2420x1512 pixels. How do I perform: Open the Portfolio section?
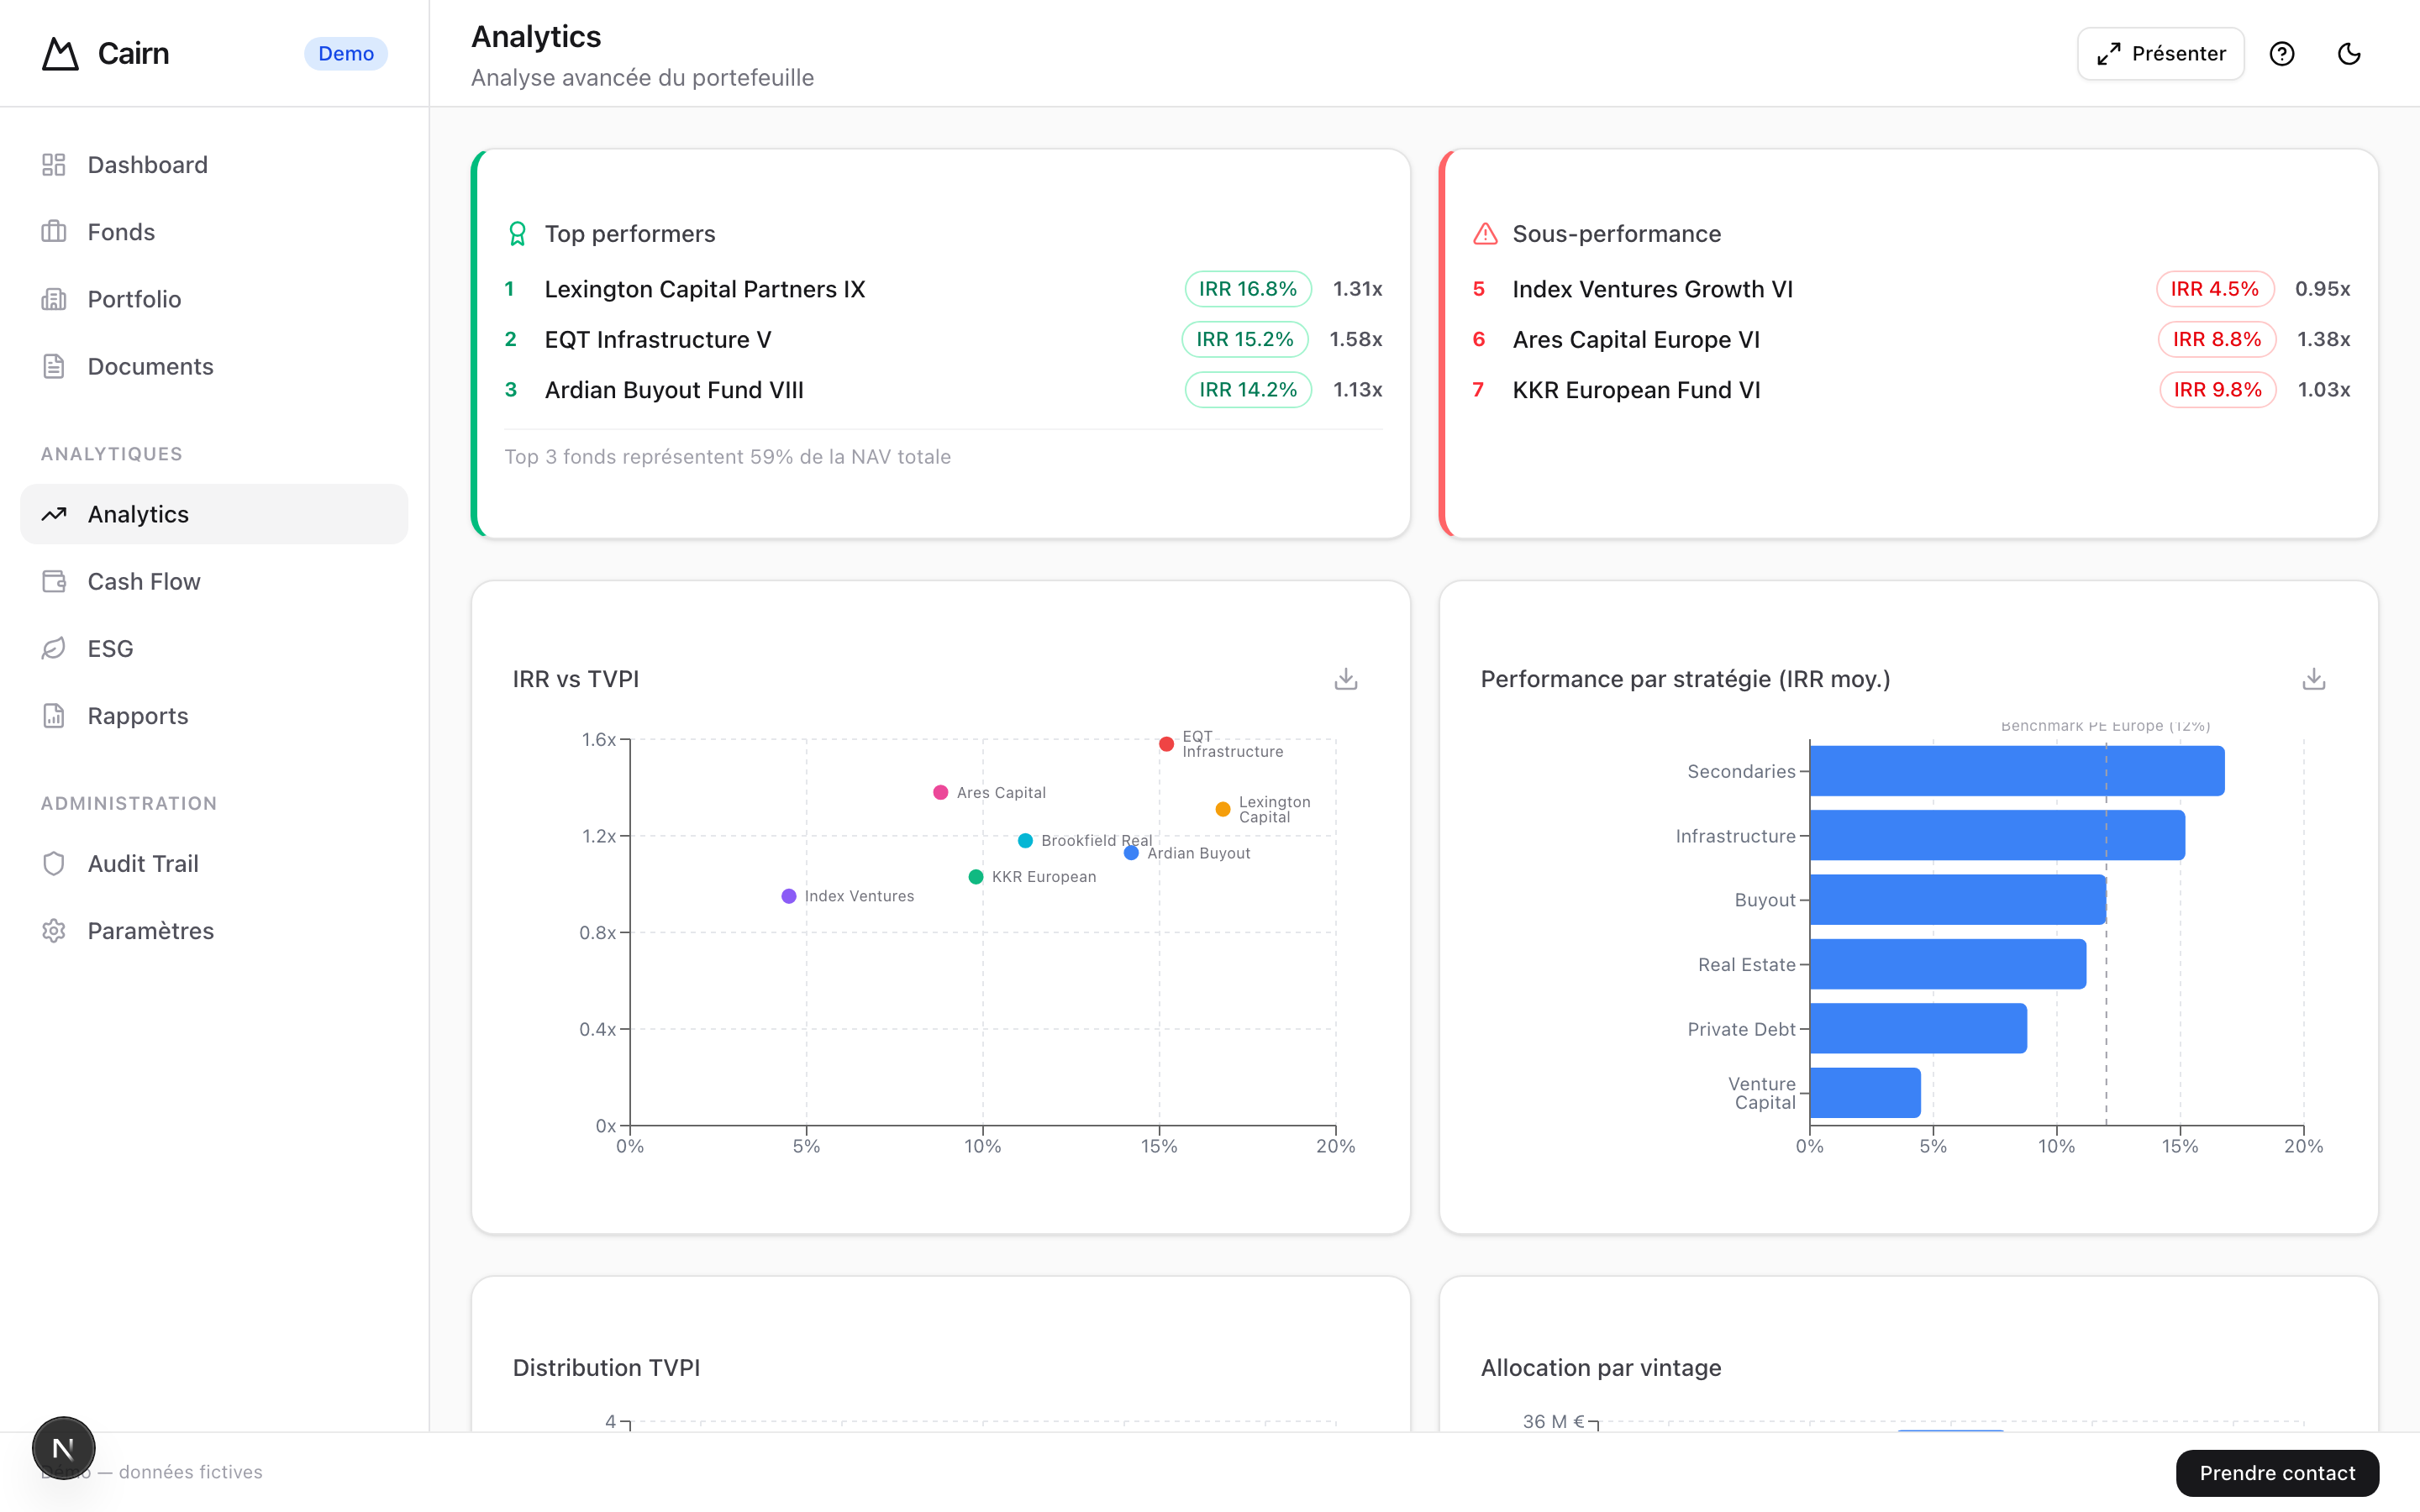[x=134, y=299]
